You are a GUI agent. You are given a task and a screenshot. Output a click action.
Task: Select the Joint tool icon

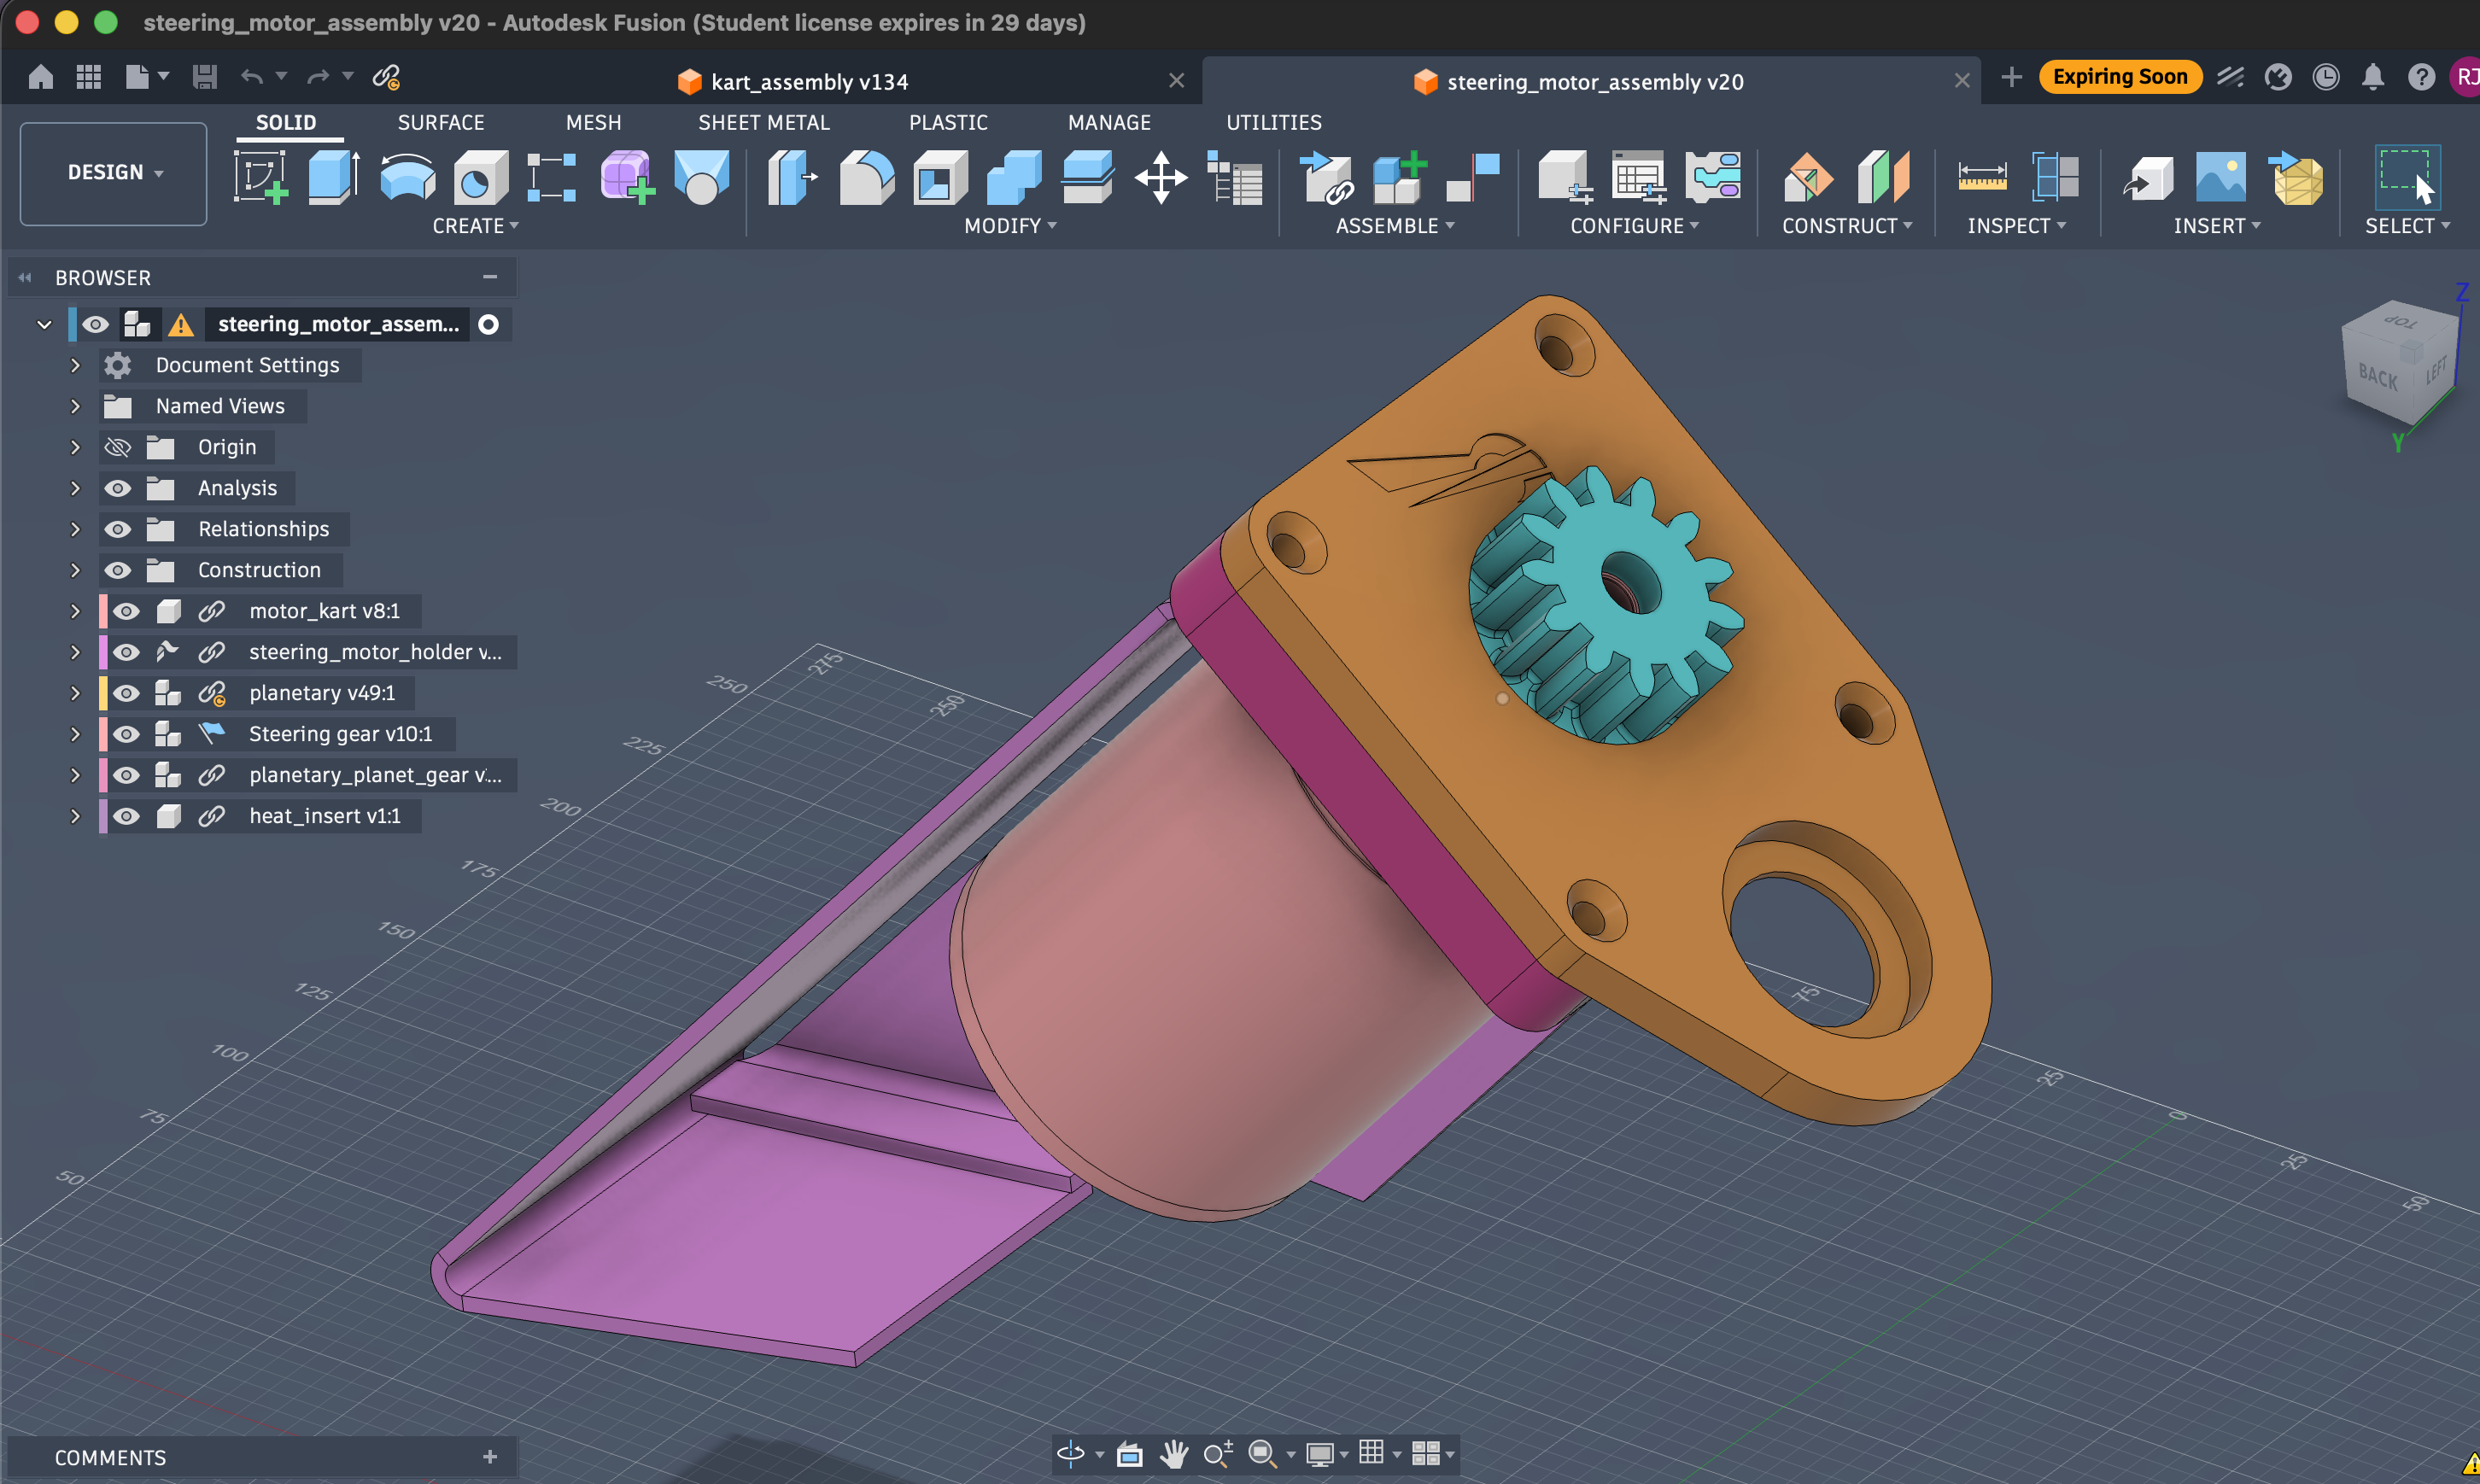(1473, 178)
